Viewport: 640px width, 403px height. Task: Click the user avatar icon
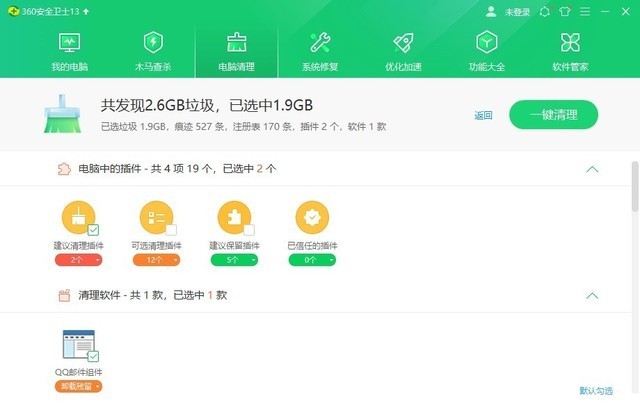click(491, 11)
